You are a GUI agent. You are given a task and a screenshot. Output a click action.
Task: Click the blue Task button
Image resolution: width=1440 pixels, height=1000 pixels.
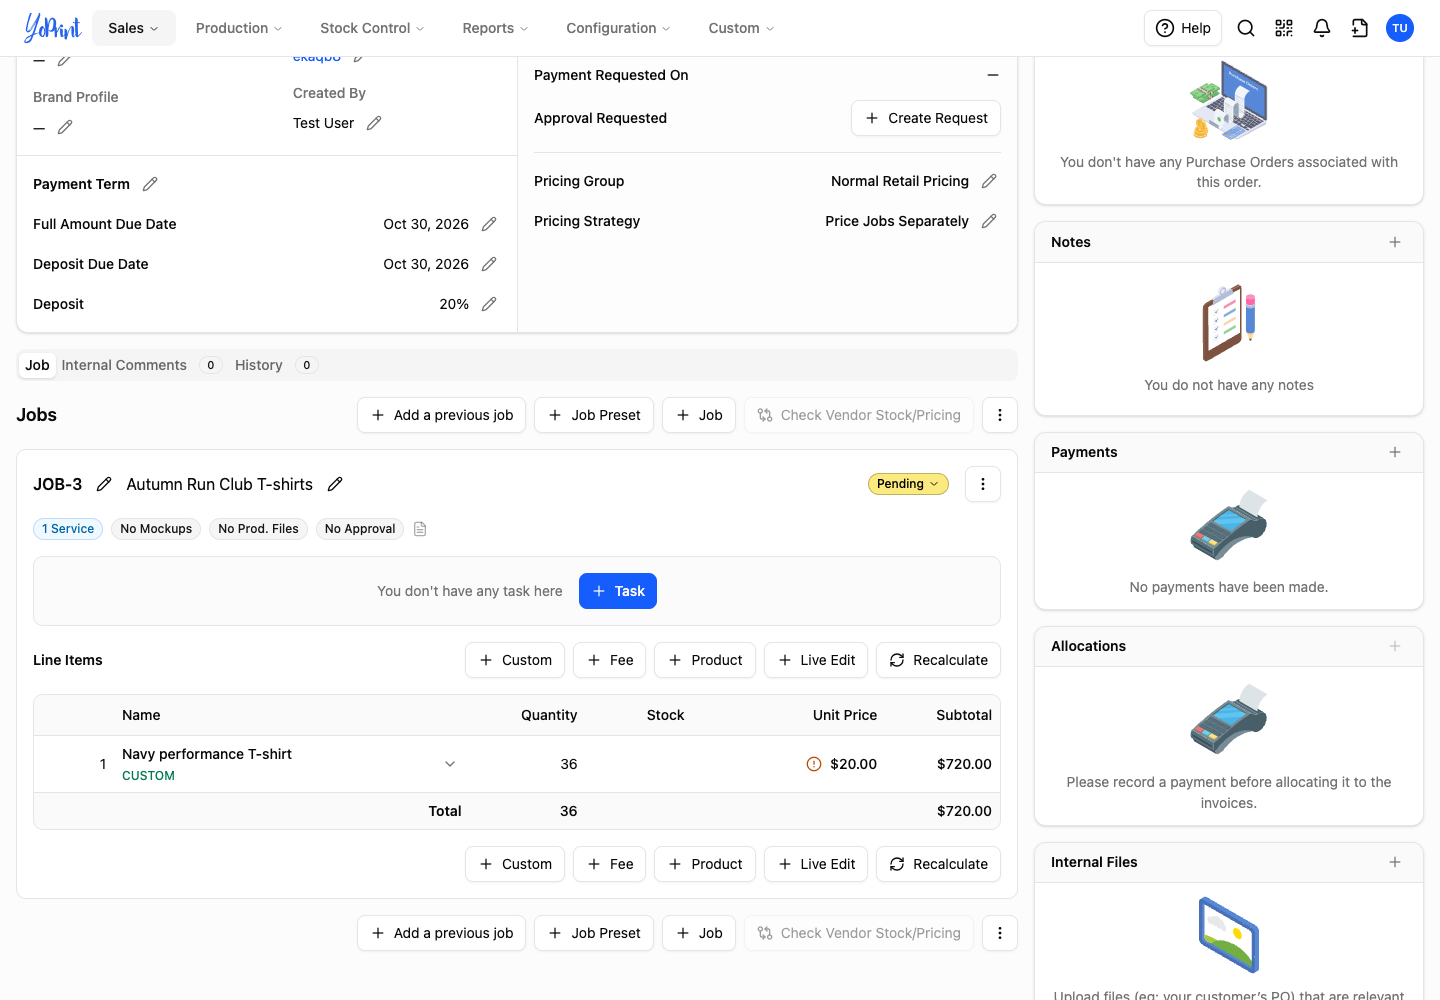618,591
